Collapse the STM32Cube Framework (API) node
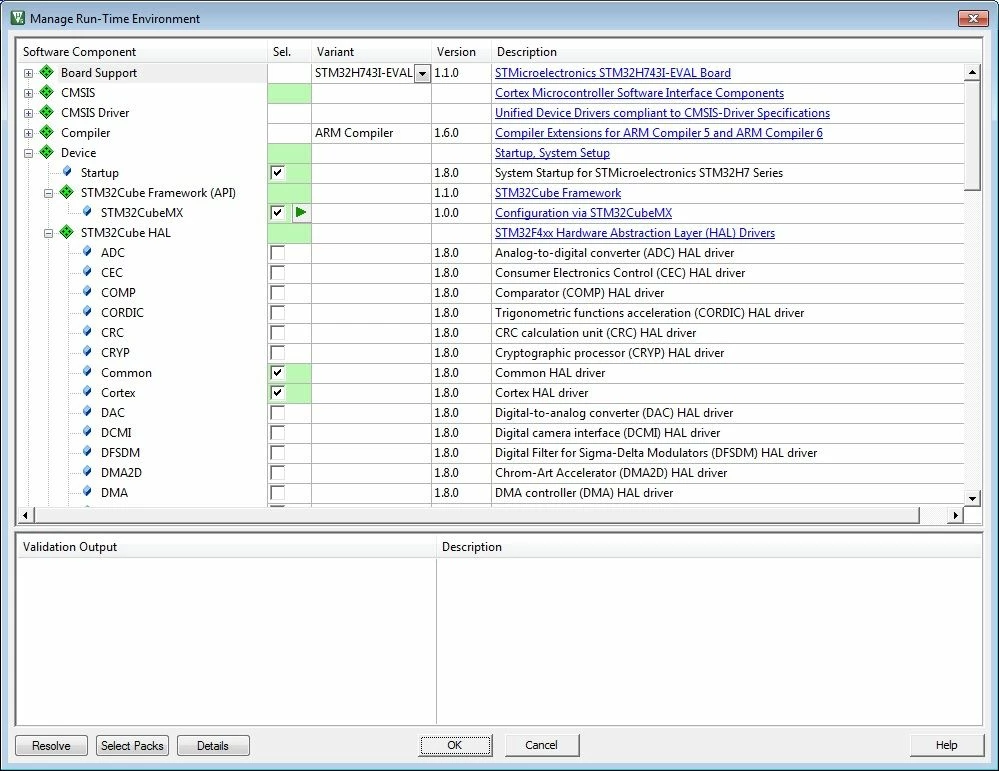The height and width of the screenshot is (771, 999). coord(48,193)
